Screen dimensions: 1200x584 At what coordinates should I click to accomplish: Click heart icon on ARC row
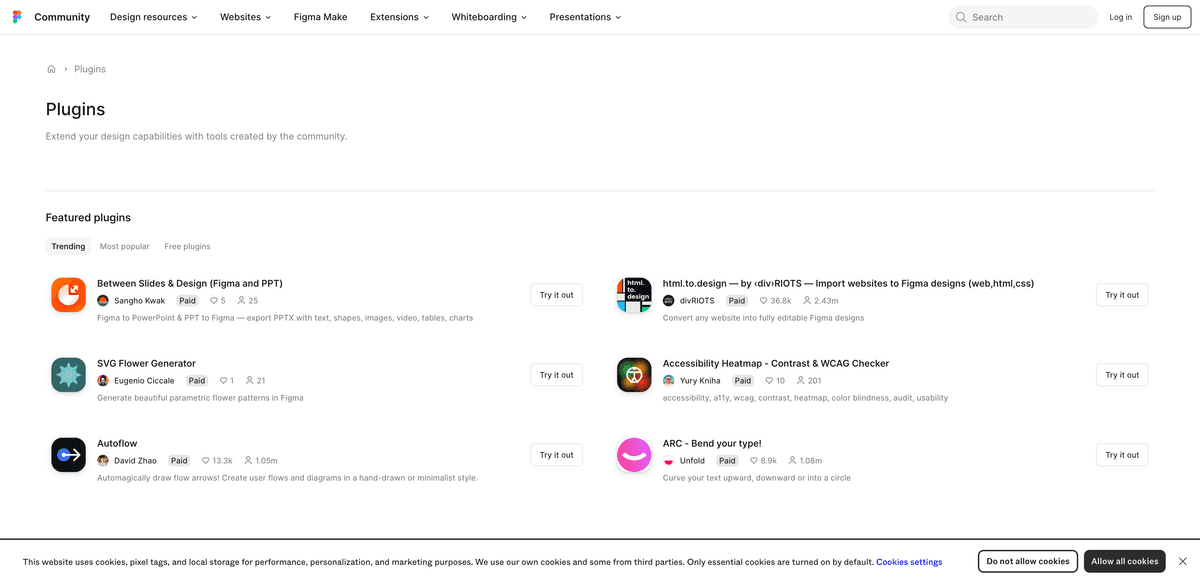coord(754,461)
